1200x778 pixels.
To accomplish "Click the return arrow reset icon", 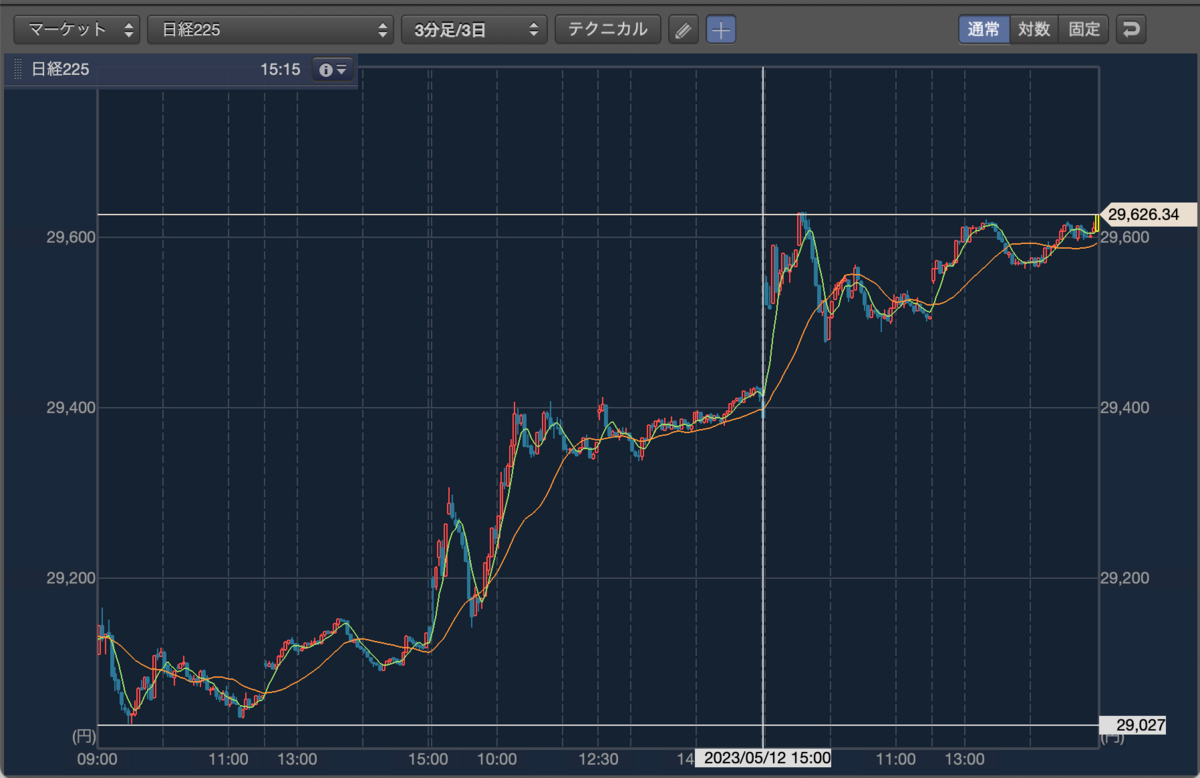I will 1131,29.
